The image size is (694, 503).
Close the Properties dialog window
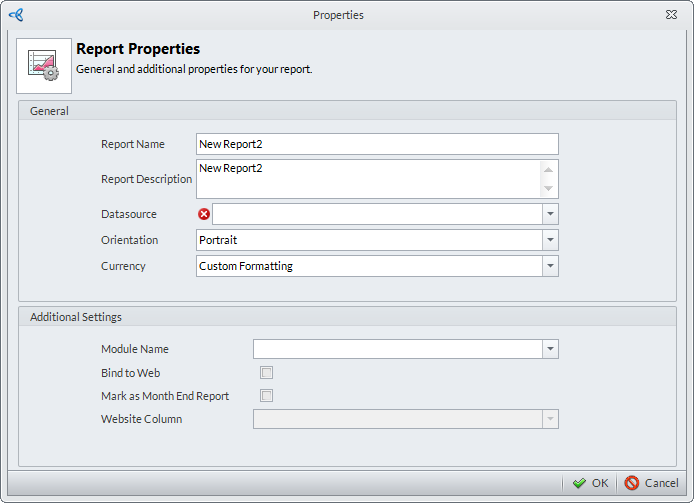coord(671,15)
